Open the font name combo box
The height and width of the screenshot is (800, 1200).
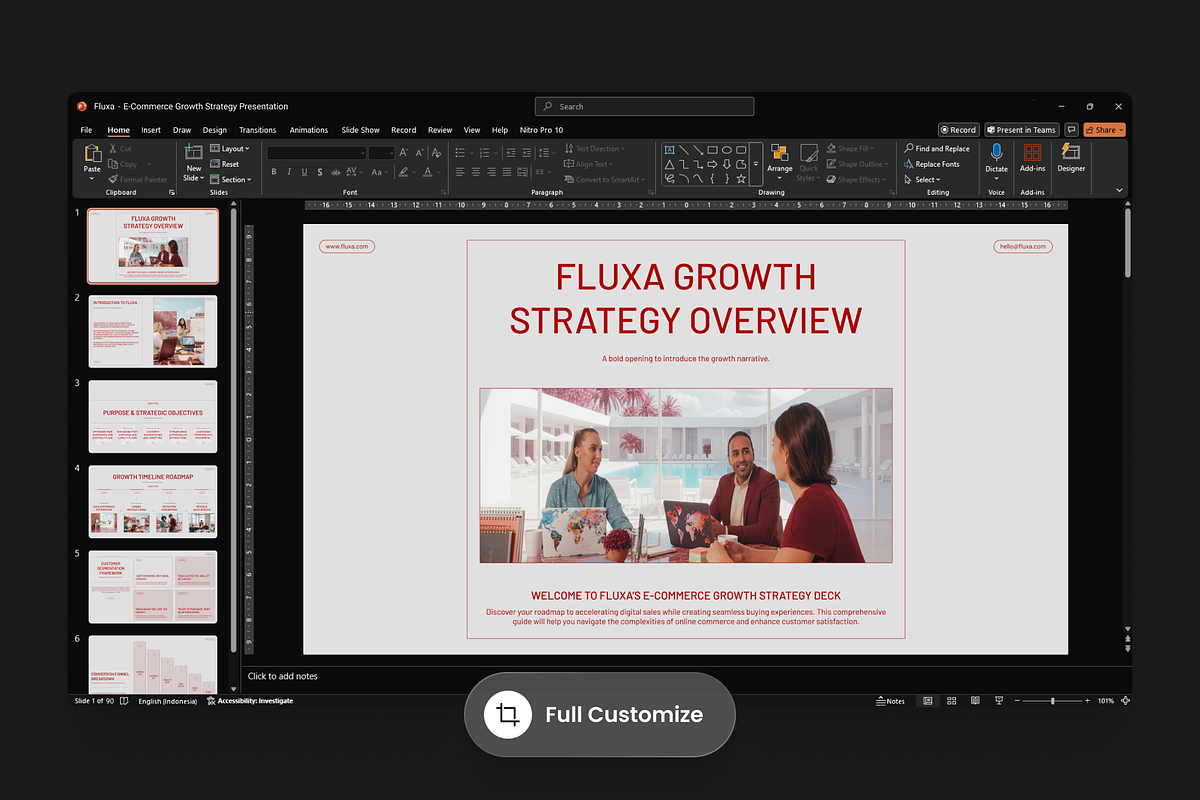coord(316,152)
